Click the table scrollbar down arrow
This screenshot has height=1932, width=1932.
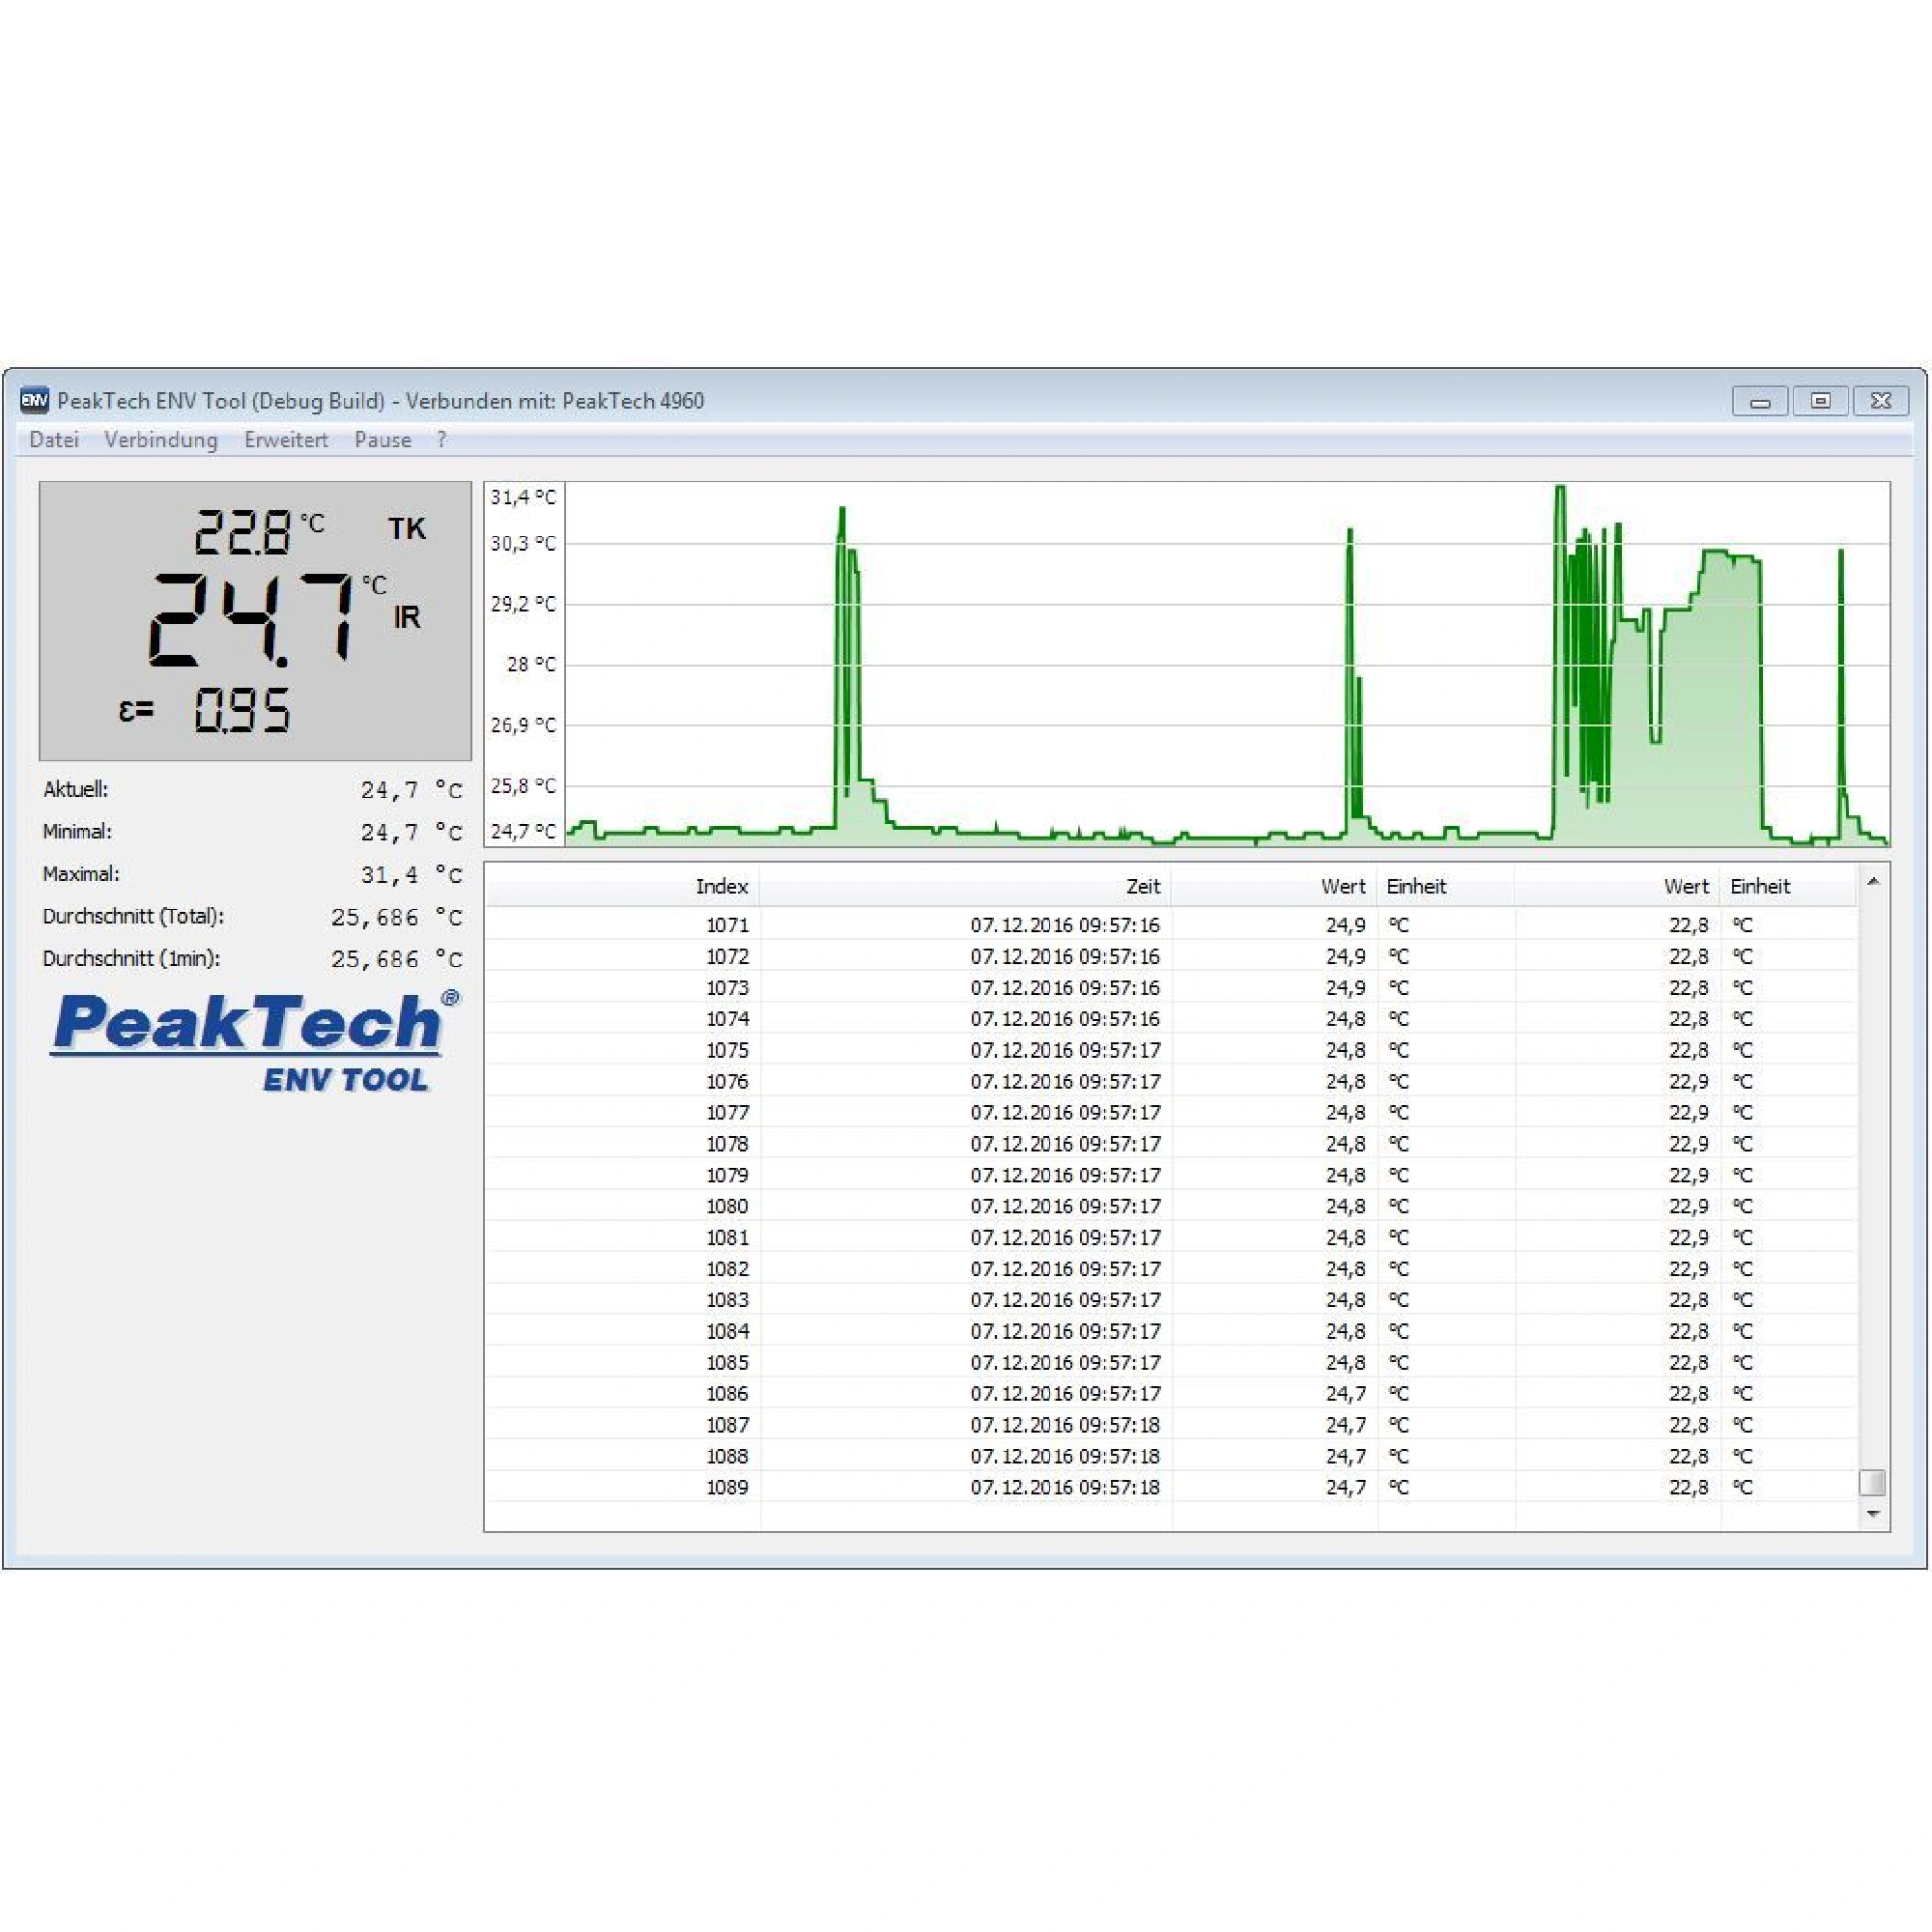(1873, 1515)
